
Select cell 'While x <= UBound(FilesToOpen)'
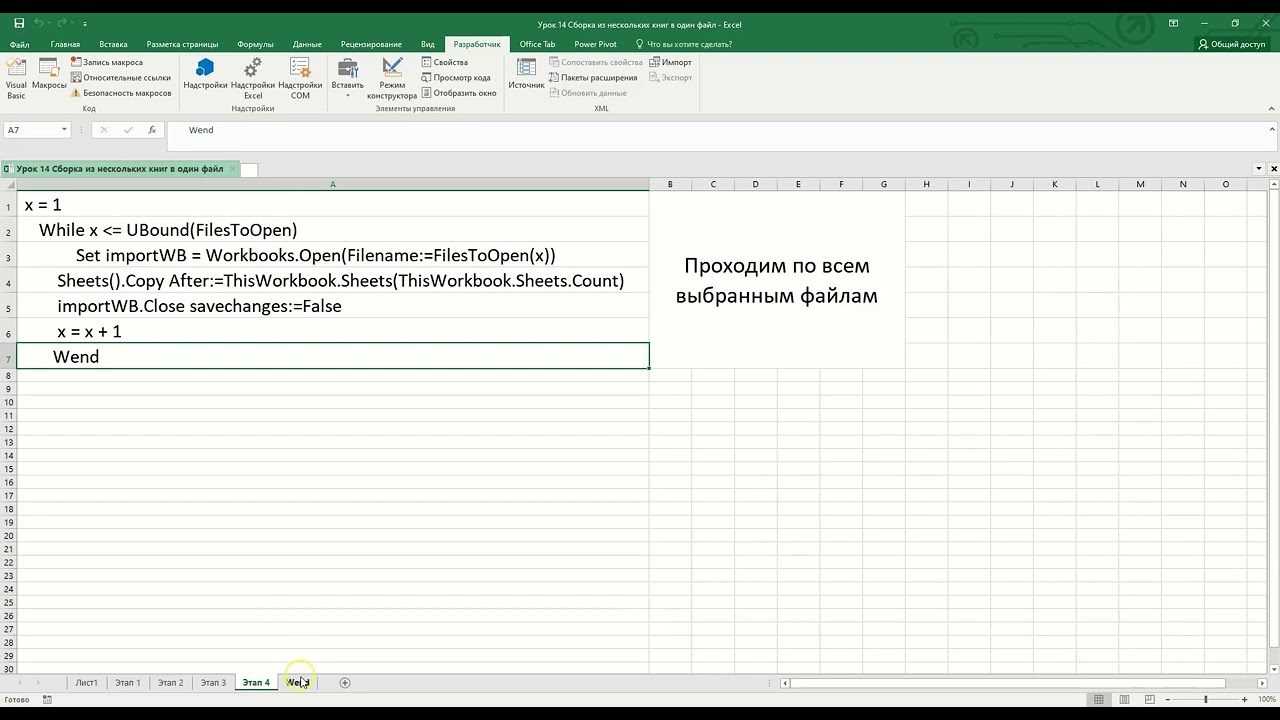click(x=333, y=231)
